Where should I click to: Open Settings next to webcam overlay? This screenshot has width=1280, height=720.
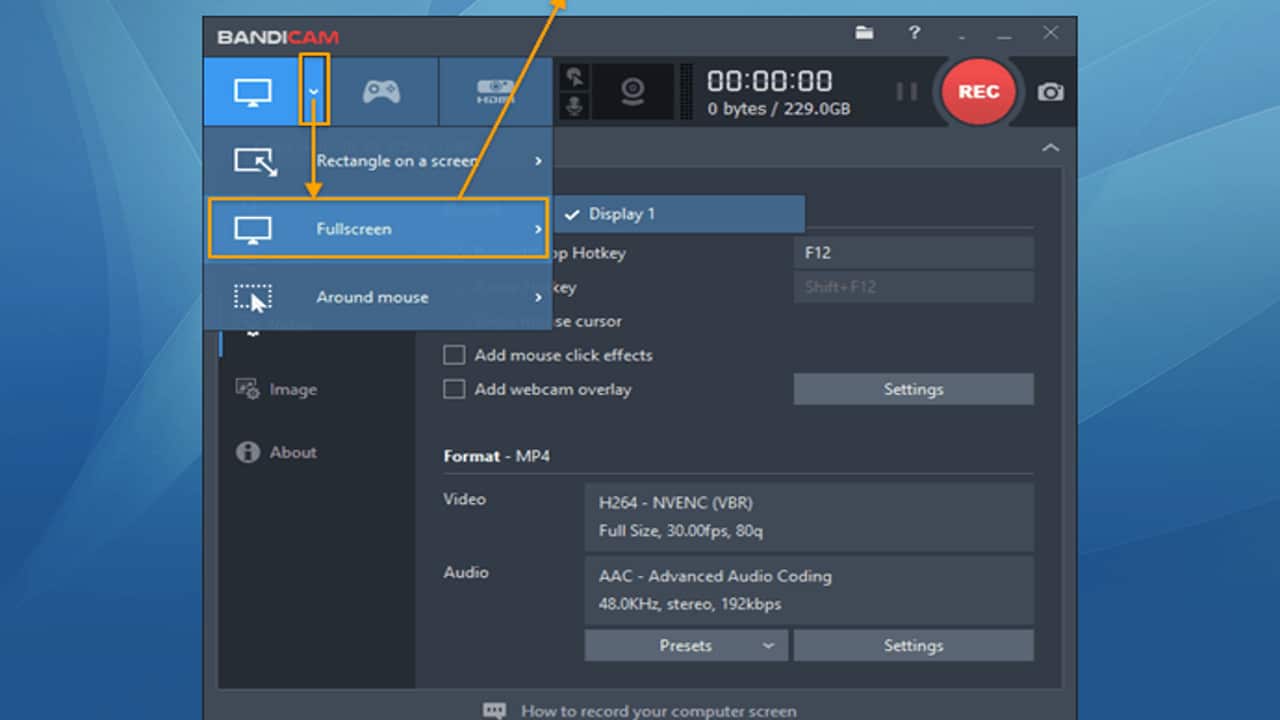click(913, 389)
